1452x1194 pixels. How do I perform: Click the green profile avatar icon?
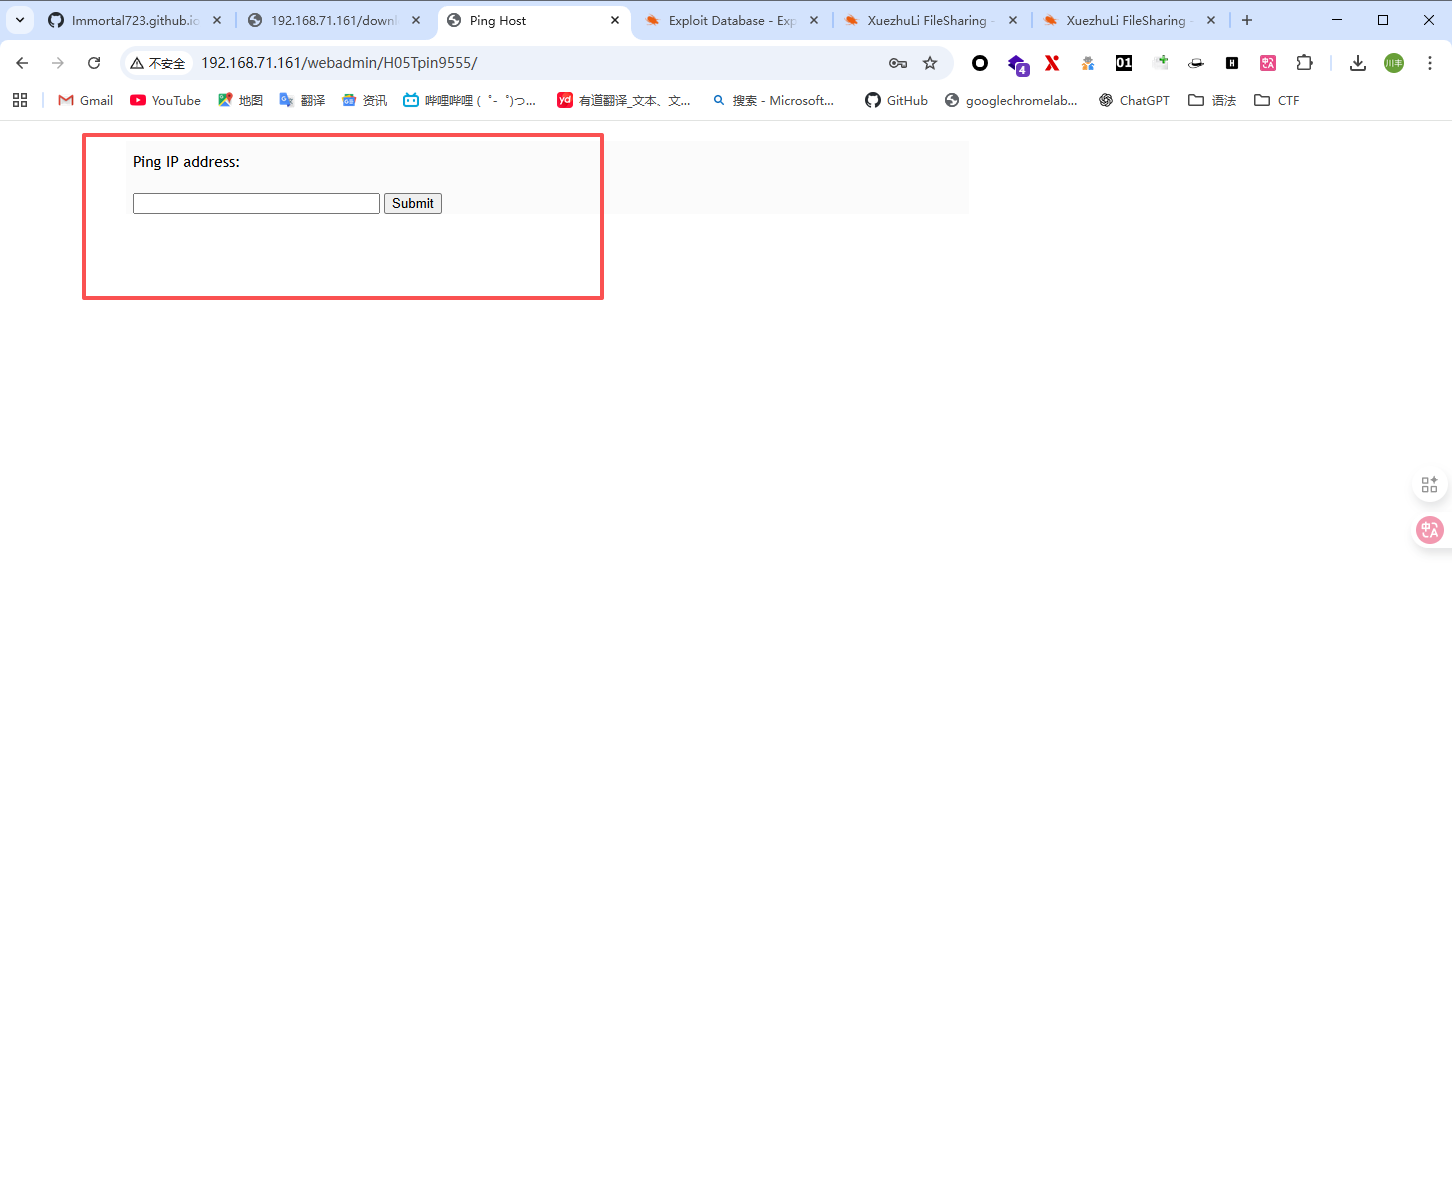coord(1393,63)
